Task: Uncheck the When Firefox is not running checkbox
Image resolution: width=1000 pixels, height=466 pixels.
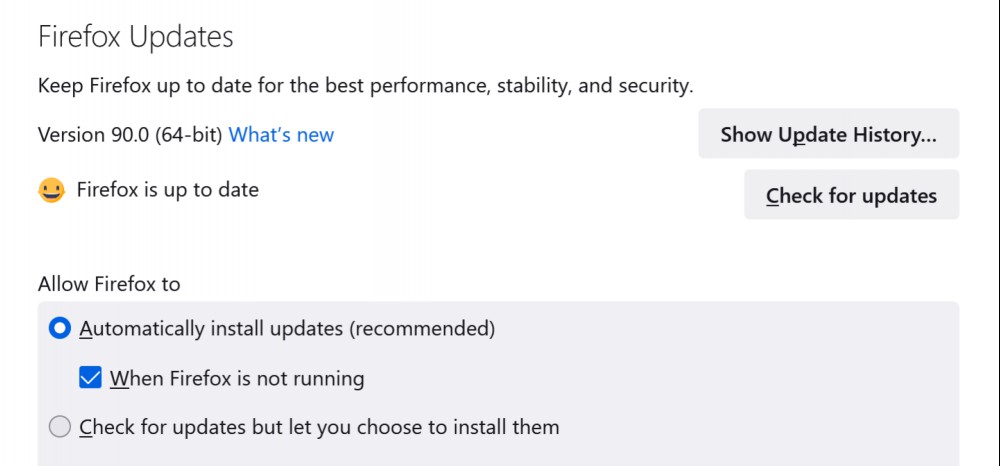Action: pos(91,379)
